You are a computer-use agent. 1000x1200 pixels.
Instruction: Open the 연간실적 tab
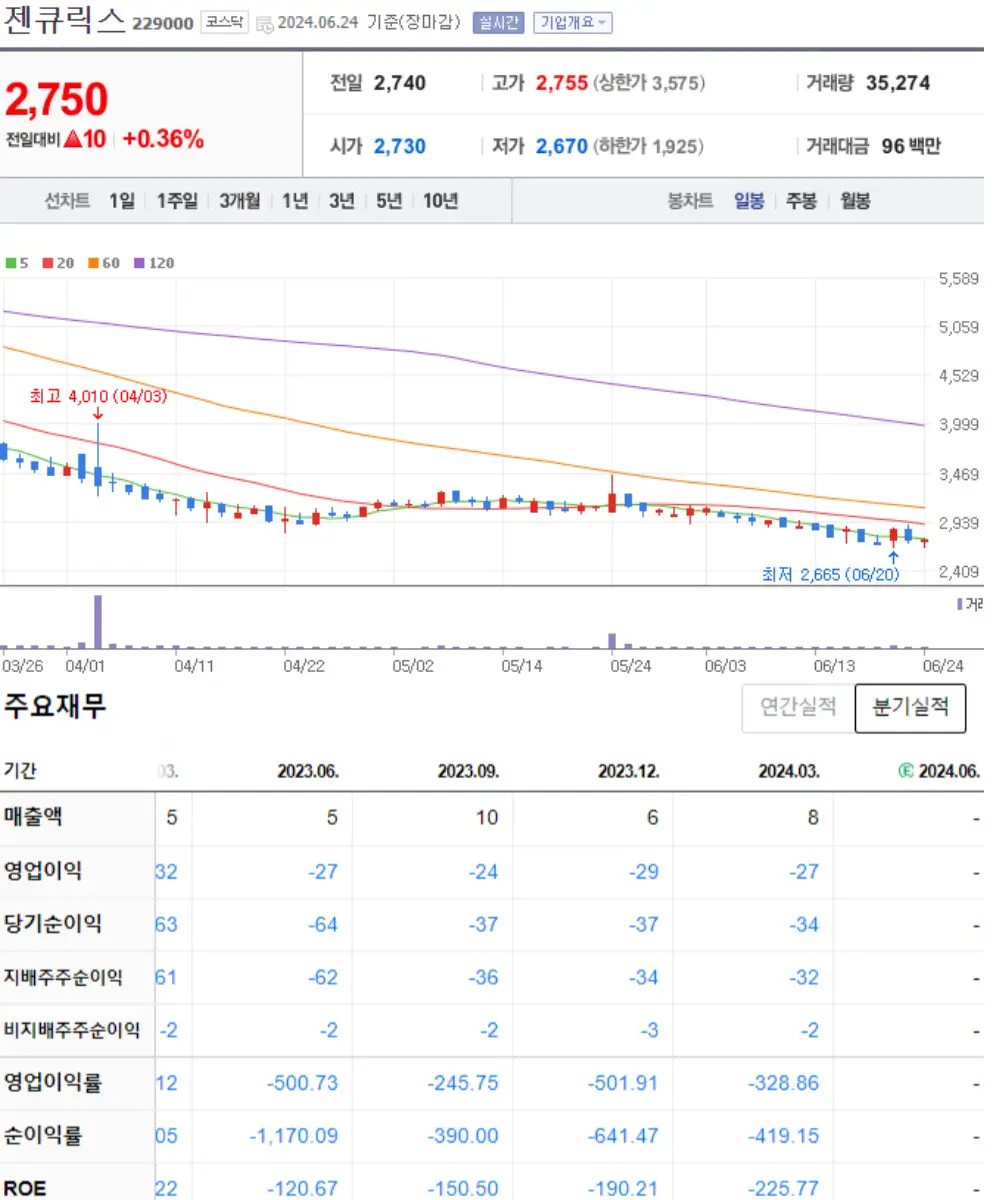coord(798,707)
